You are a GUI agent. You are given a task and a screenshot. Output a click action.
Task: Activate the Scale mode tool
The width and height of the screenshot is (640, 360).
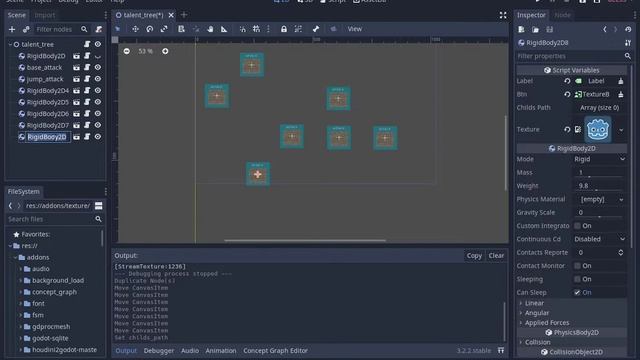[164, 29]
